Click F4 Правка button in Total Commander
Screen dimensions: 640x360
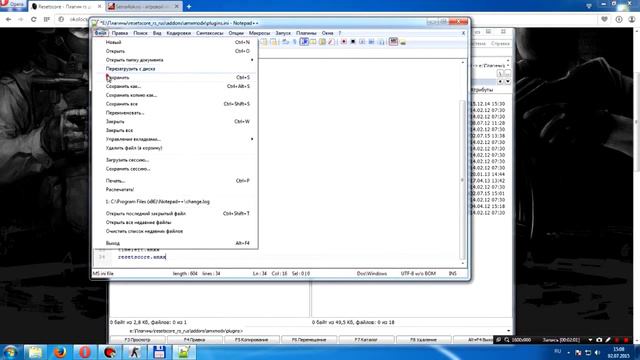[x=195, y=340]
